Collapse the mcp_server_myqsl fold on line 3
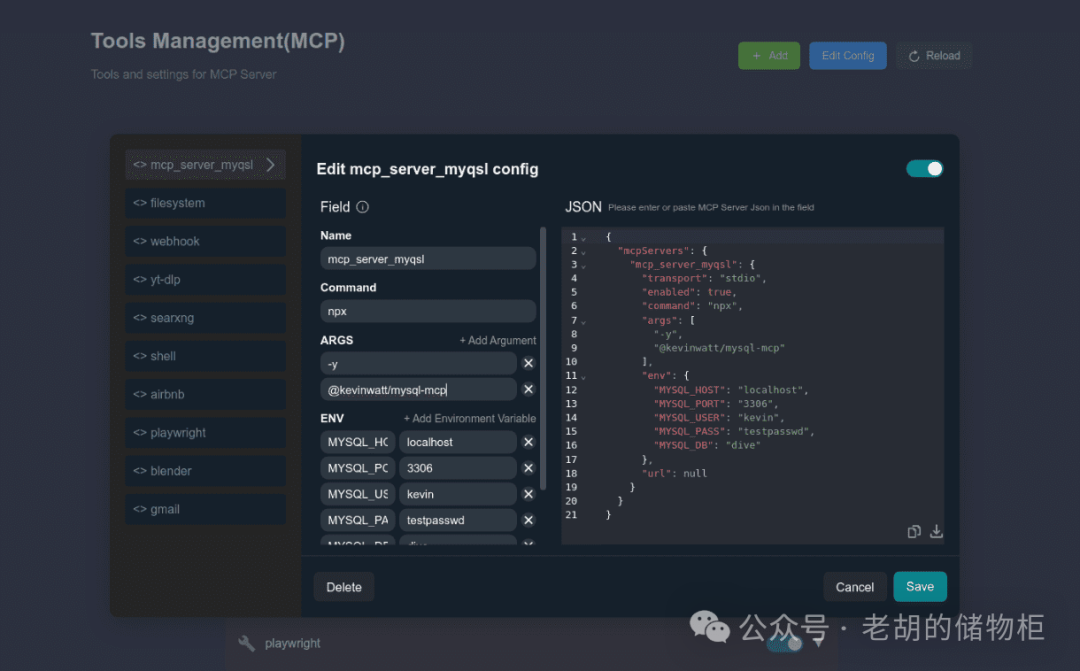Screen dimensions: 1080x671 (x=583, y=266)
